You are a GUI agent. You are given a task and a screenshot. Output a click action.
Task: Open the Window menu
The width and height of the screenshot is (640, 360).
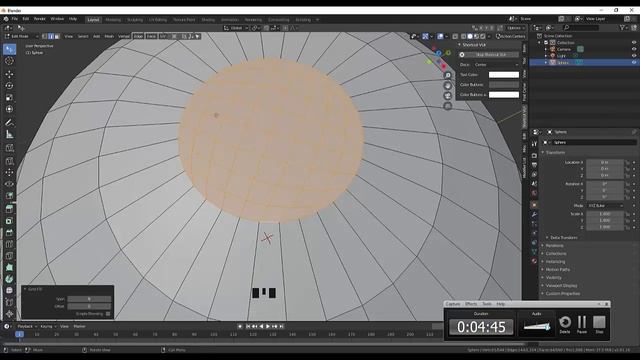(57, 19)
